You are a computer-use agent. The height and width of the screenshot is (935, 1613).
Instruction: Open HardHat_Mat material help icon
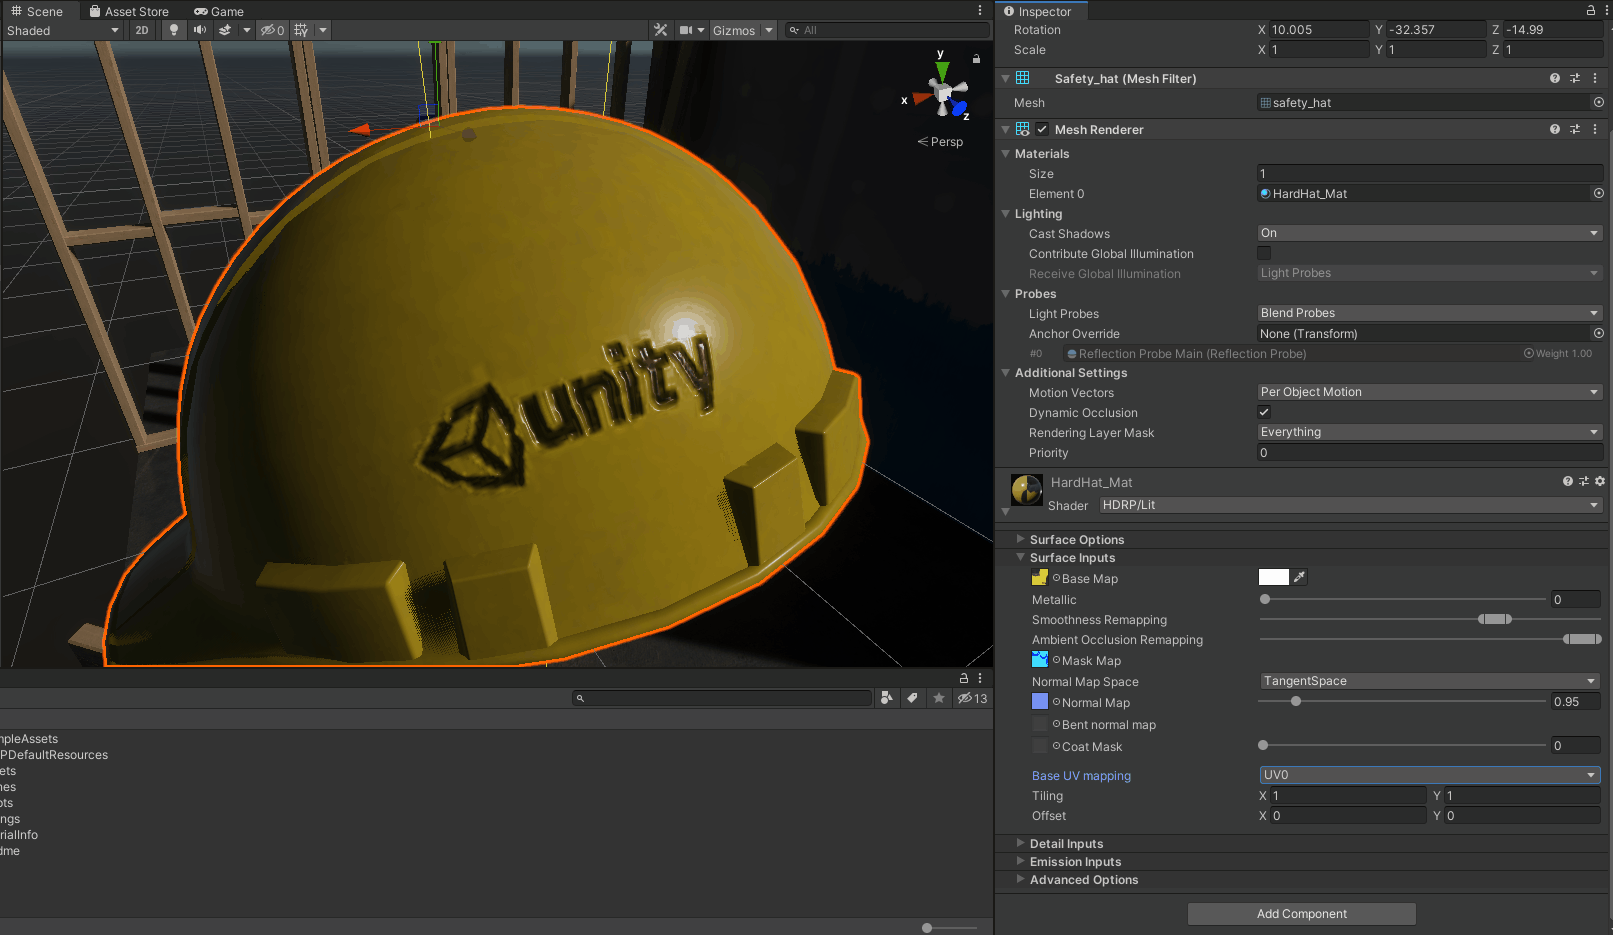tap(1568, 481)
